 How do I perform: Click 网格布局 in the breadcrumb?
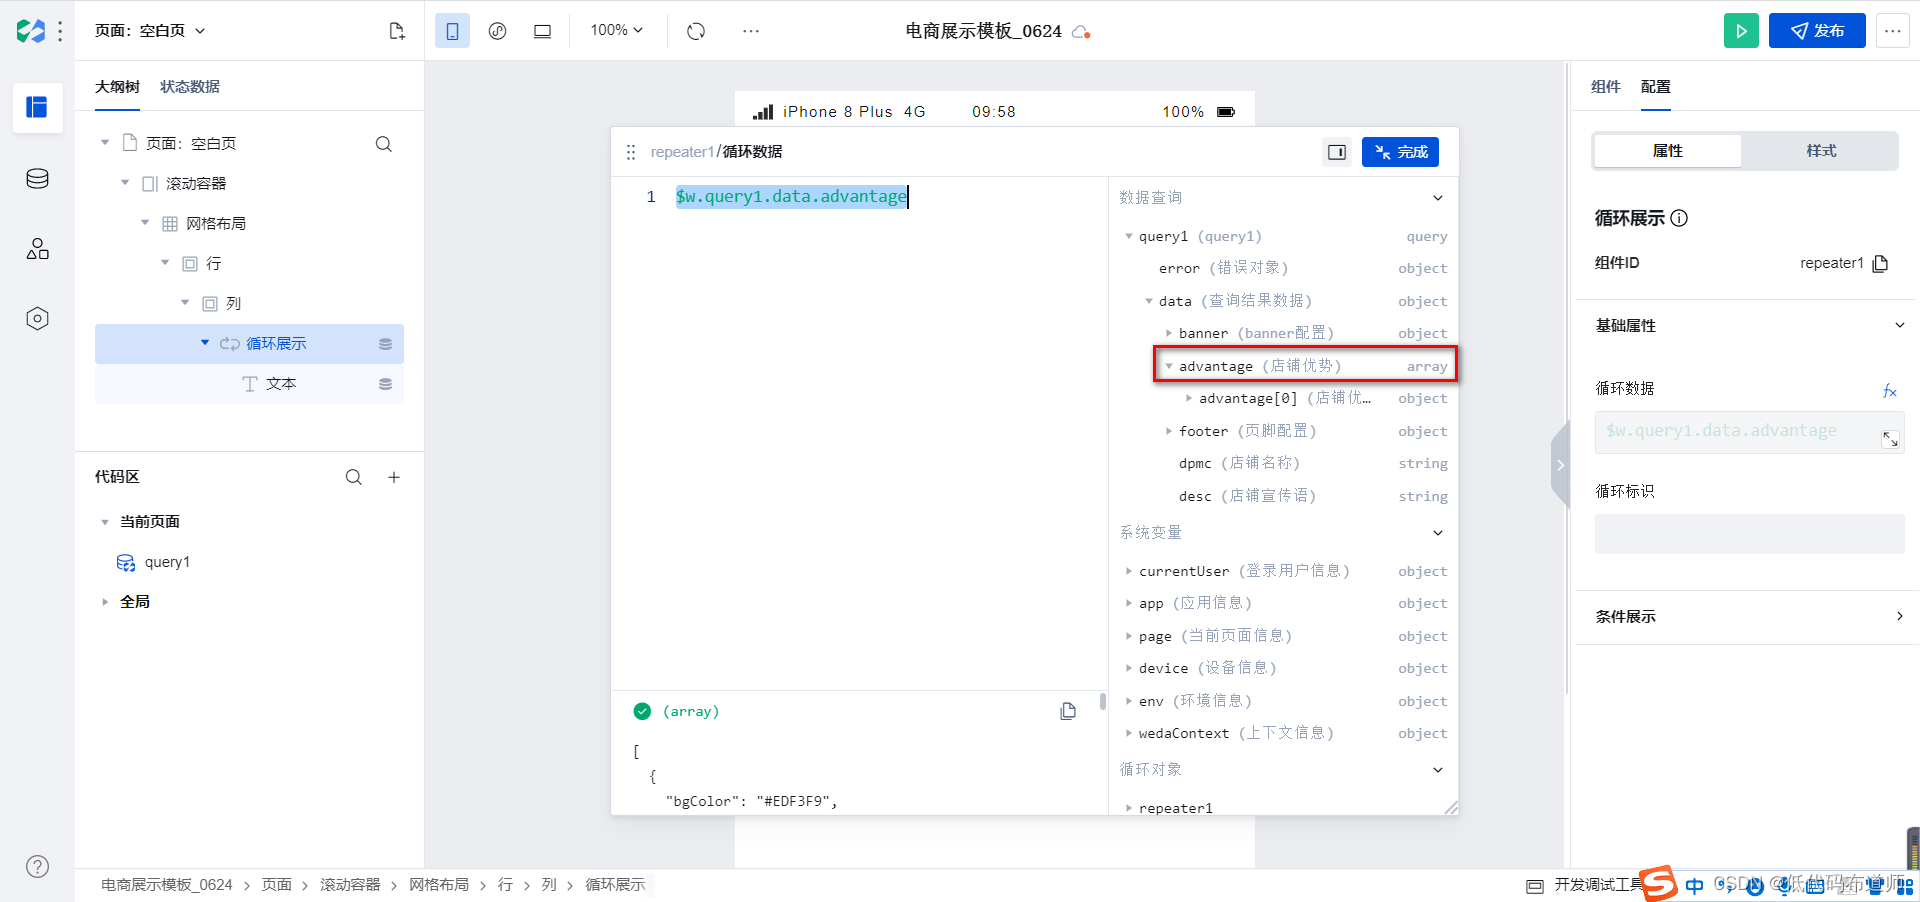(439, 885)
